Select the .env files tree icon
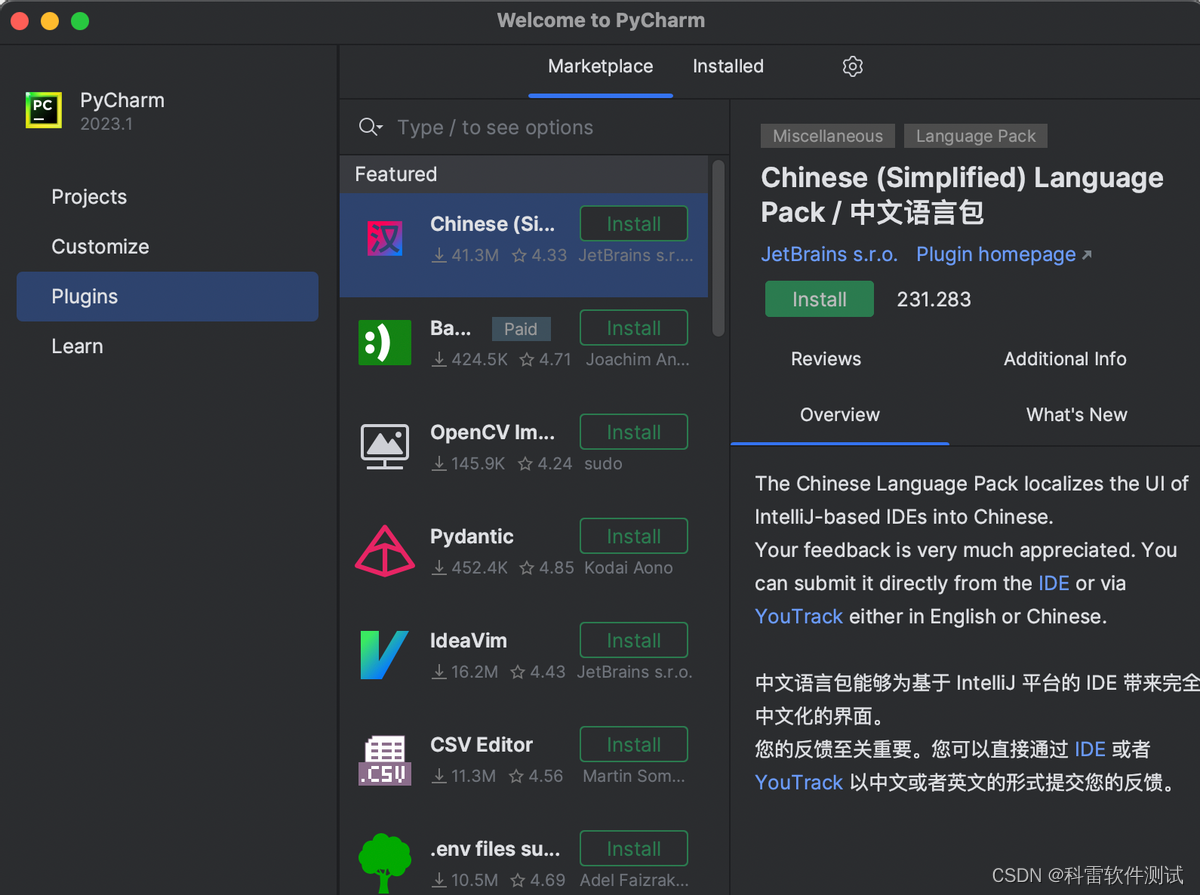Viewport: 1200px width, 895px height. pyautogui.click(x=385, y=863)
